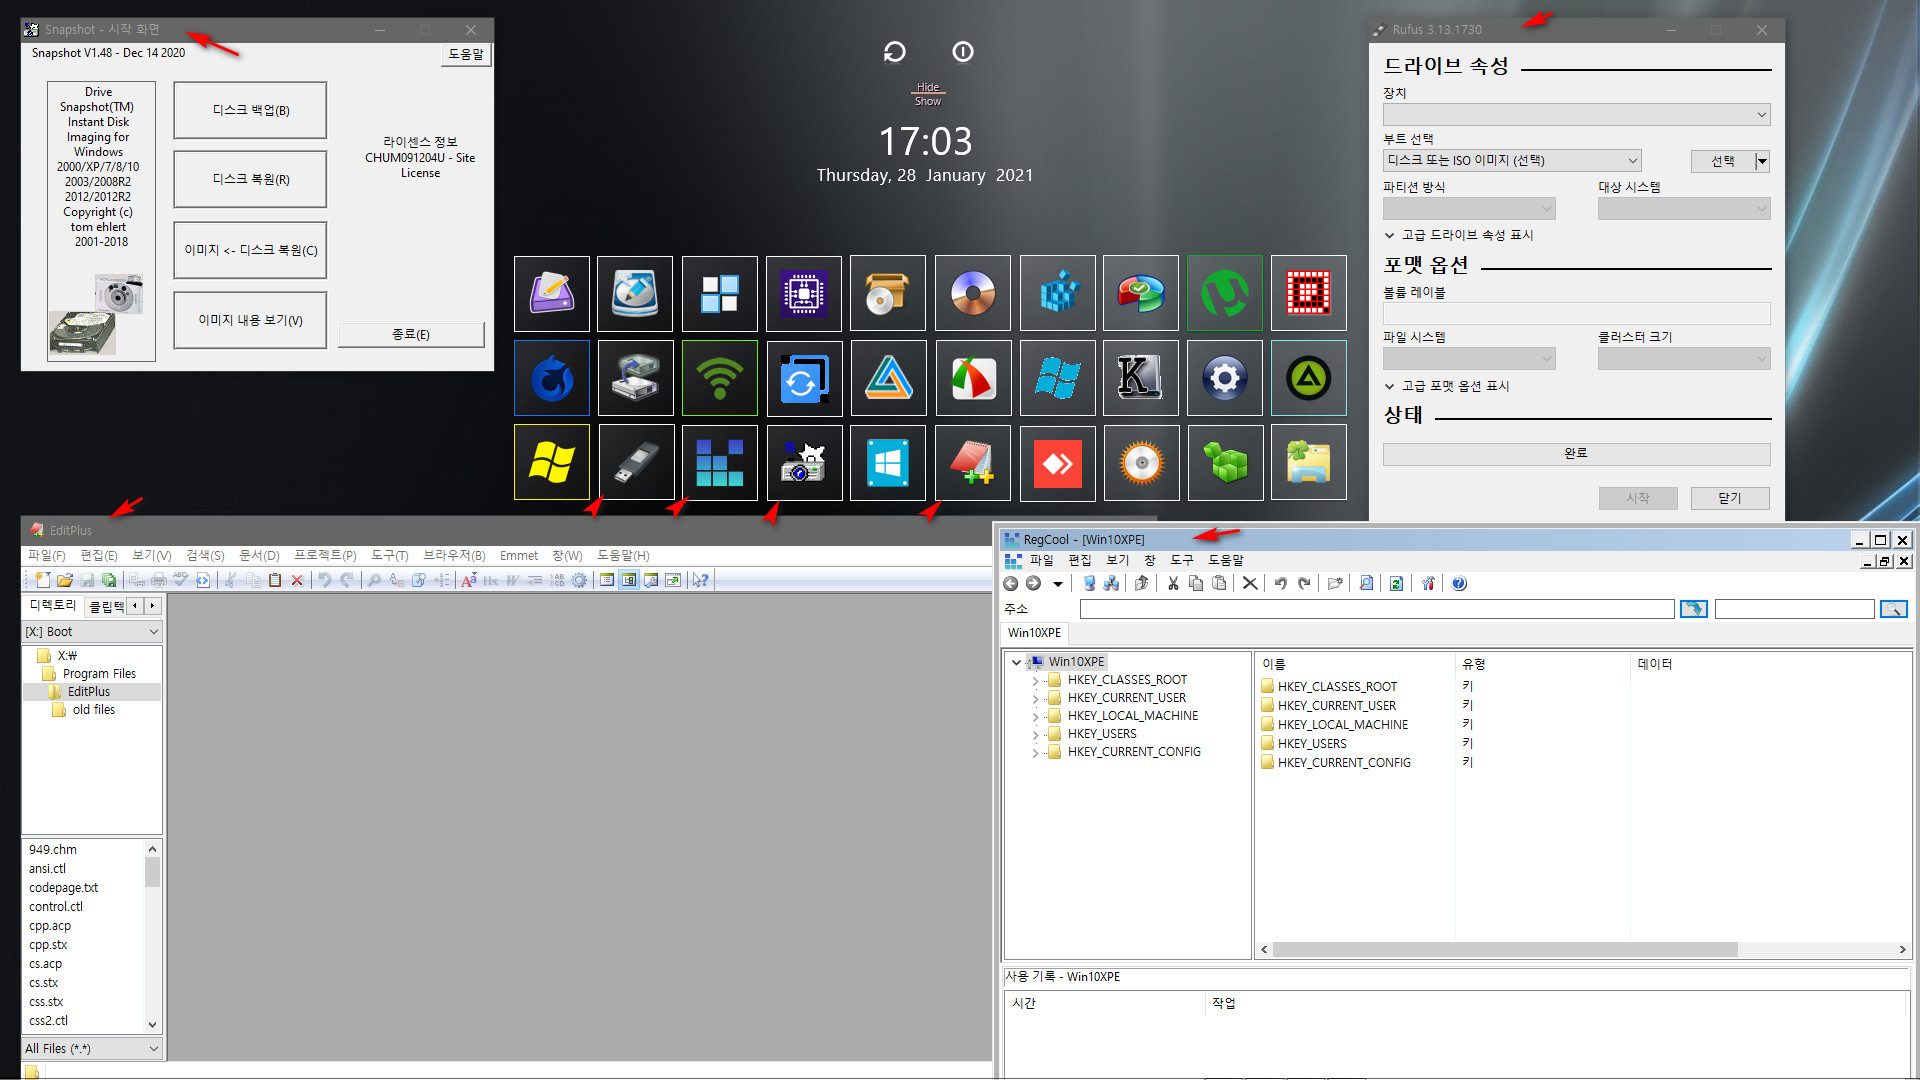The height and width of the screenshot is (1080, 1920).
Task: Expand HKEY_CLASSES_ROOT in the RegCool tree
Action: point(1035,681)
